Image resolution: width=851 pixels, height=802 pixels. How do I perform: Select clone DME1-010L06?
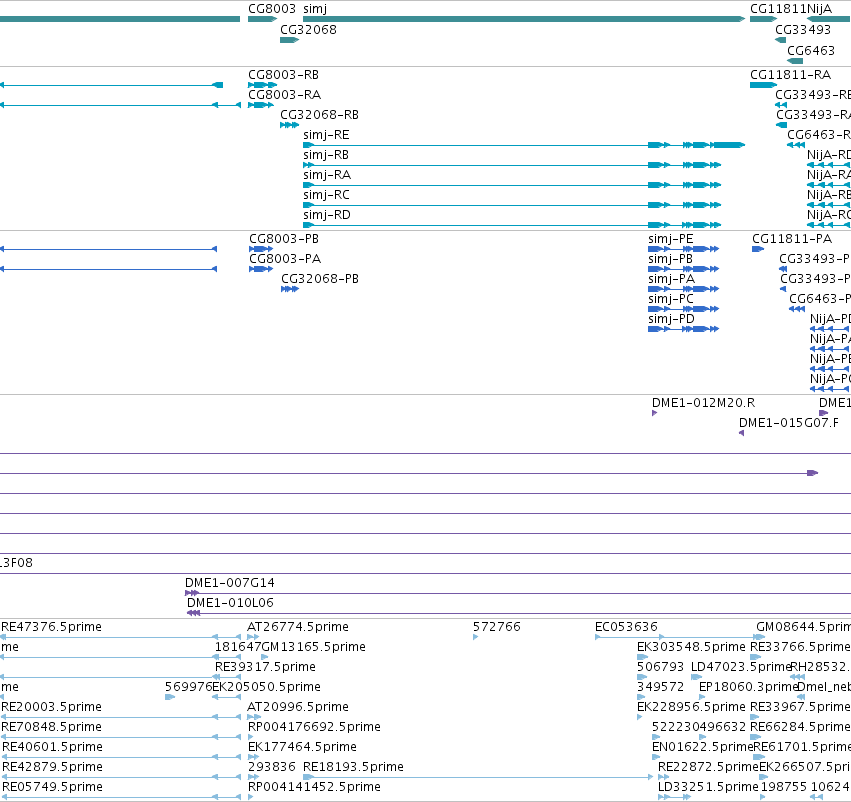230,603
